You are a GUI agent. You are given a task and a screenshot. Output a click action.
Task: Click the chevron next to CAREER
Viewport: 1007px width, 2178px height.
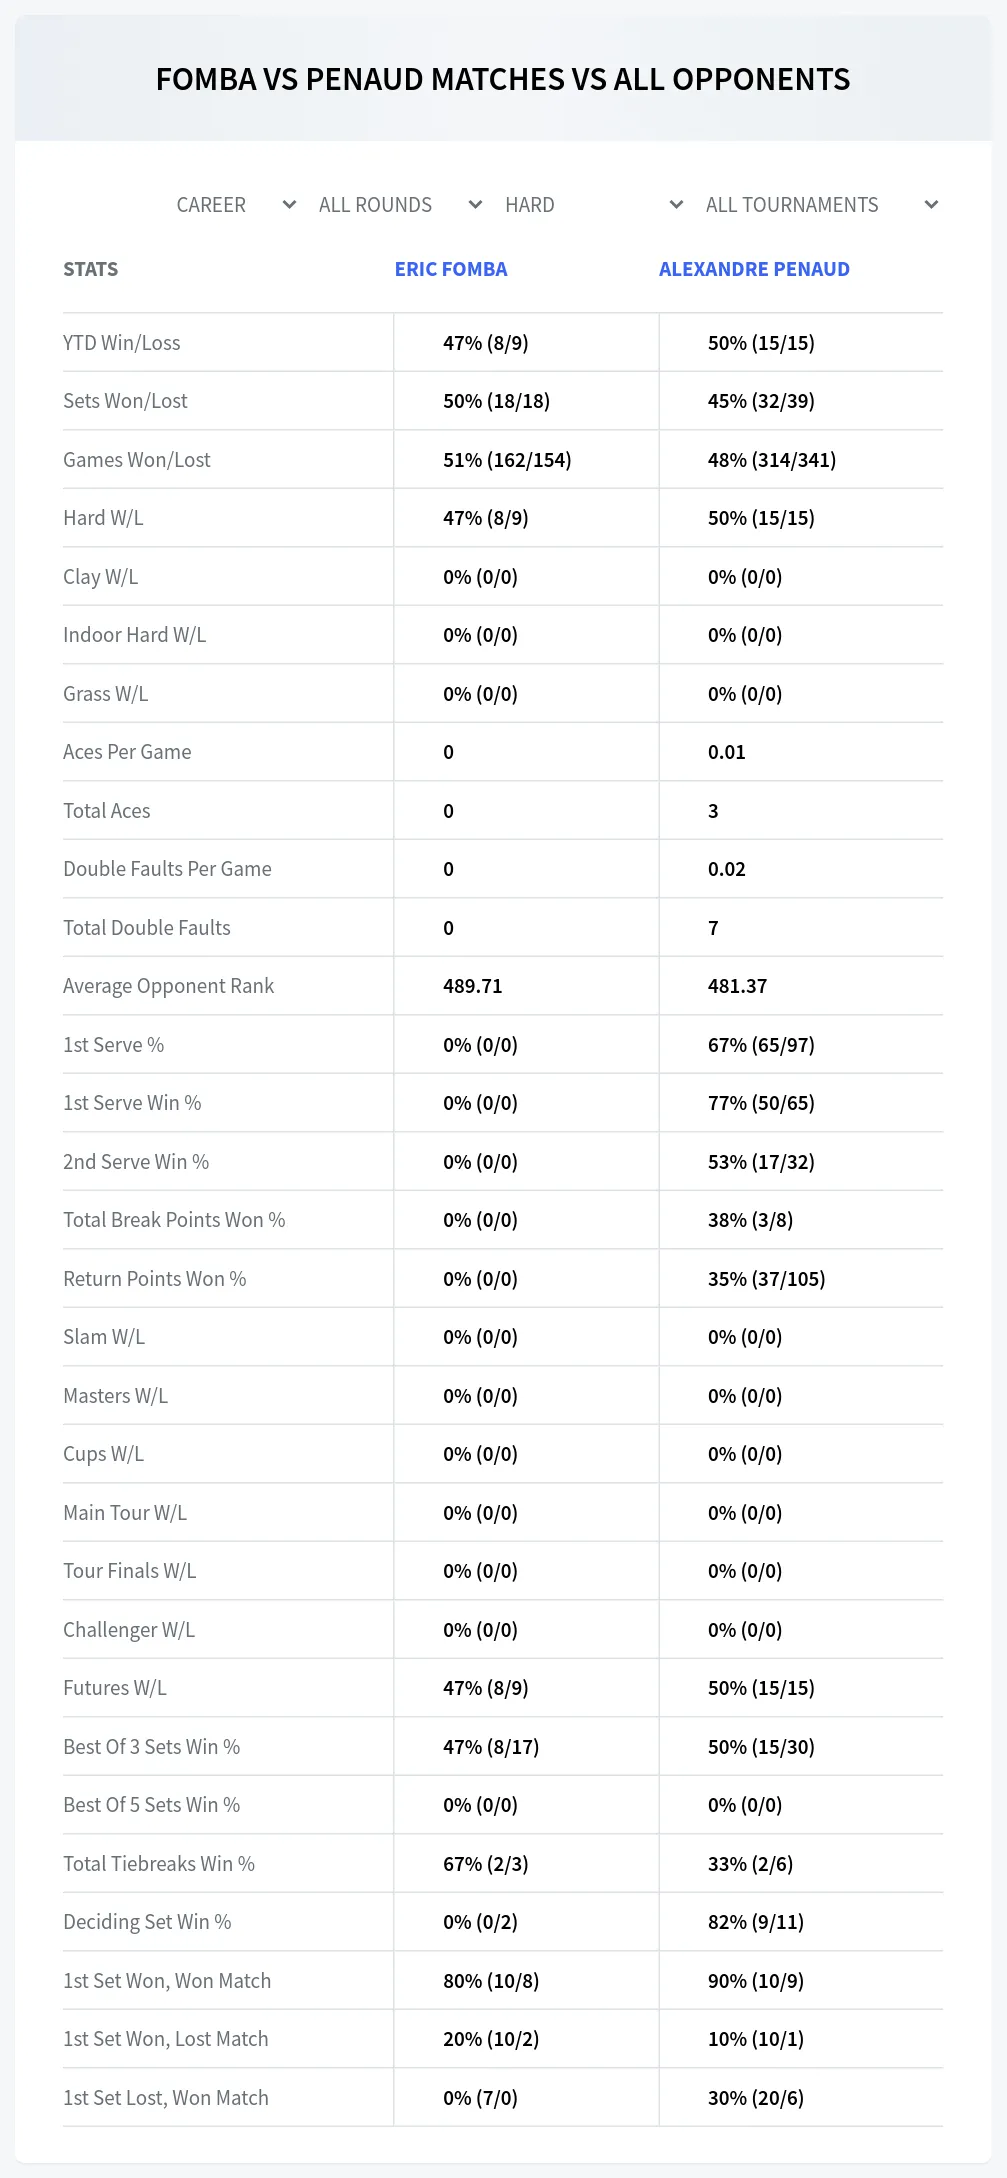click(x=289, y=205)
